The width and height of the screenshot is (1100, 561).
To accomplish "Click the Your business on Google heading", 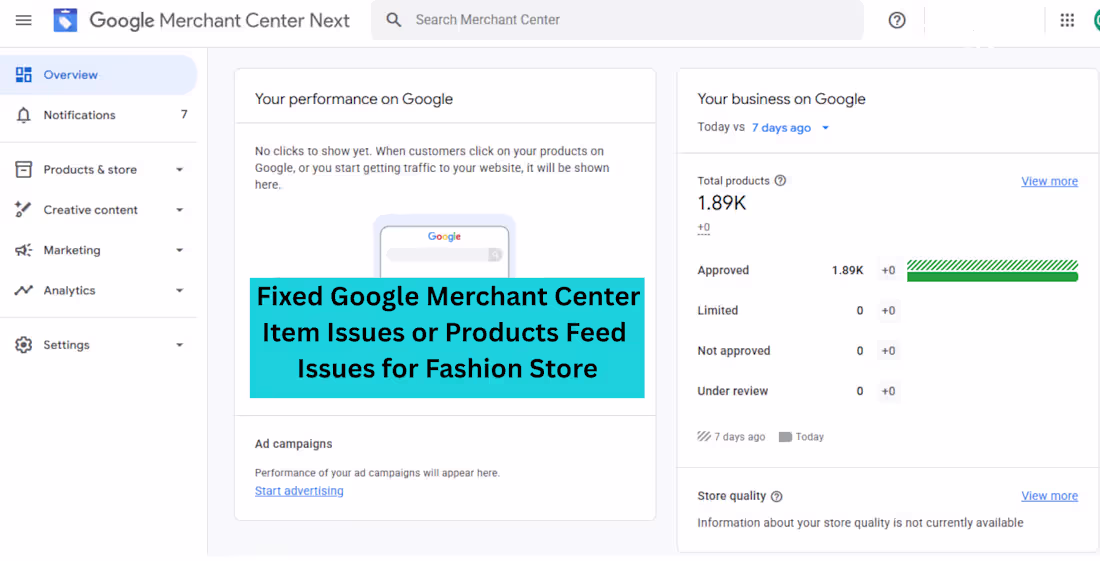I will coord(782,99).
